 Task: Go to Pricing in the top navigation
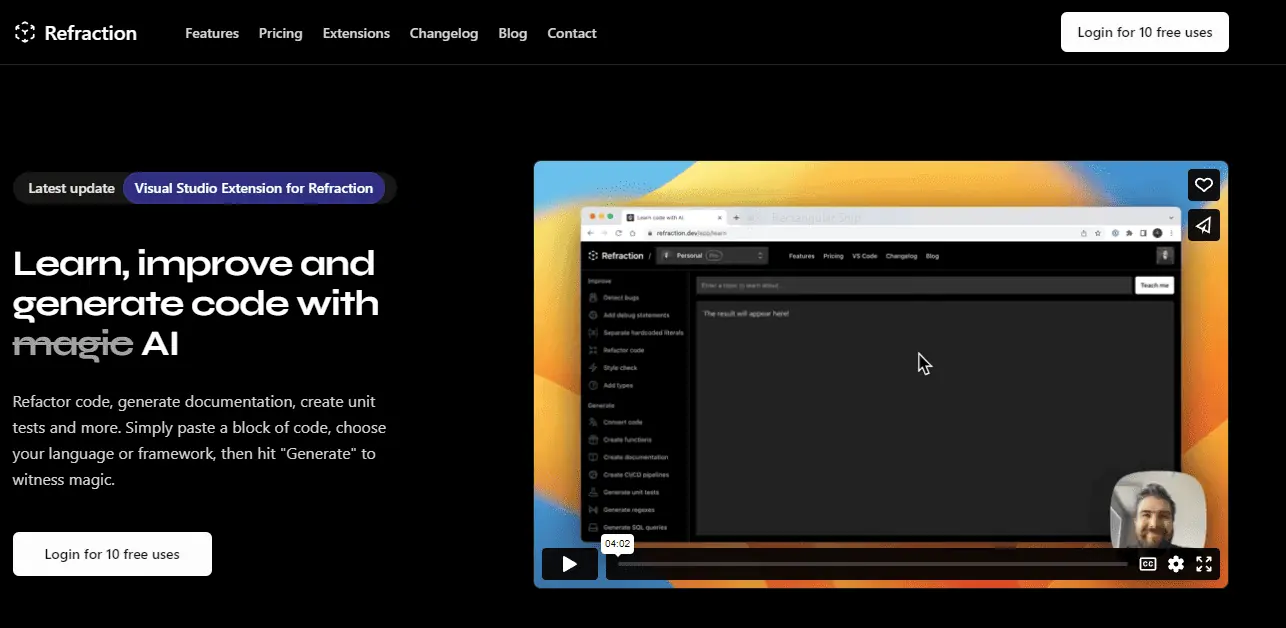[x=280, y=33]
